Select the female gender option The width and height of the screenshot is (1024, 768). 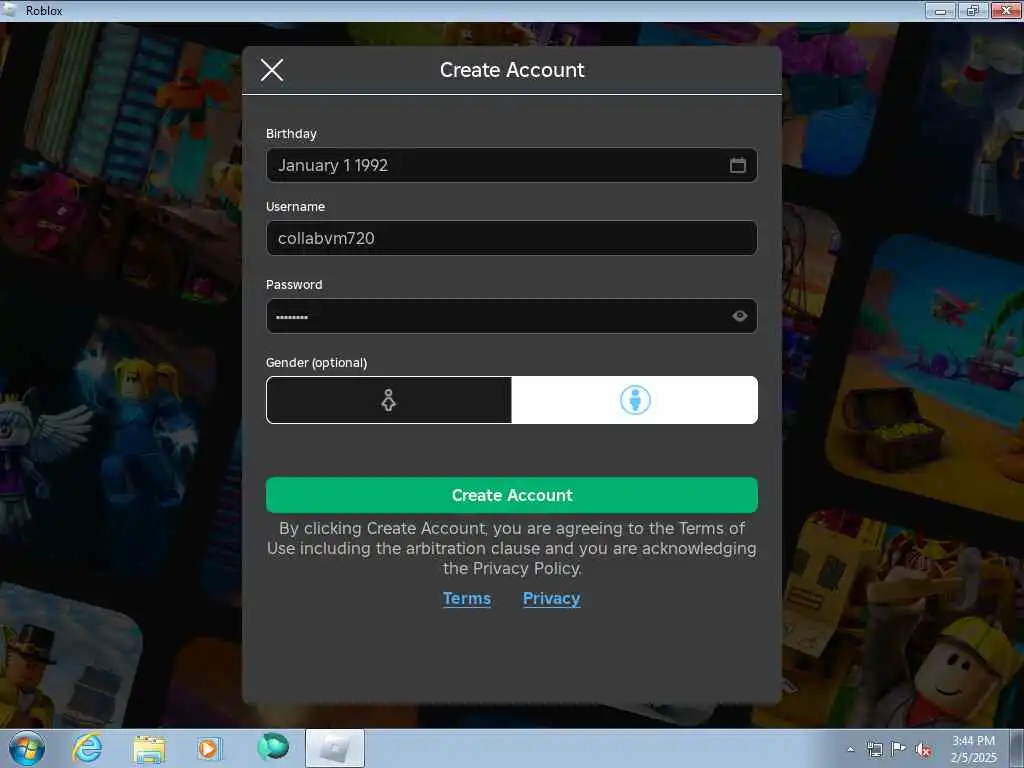click(x=389, y=400)
